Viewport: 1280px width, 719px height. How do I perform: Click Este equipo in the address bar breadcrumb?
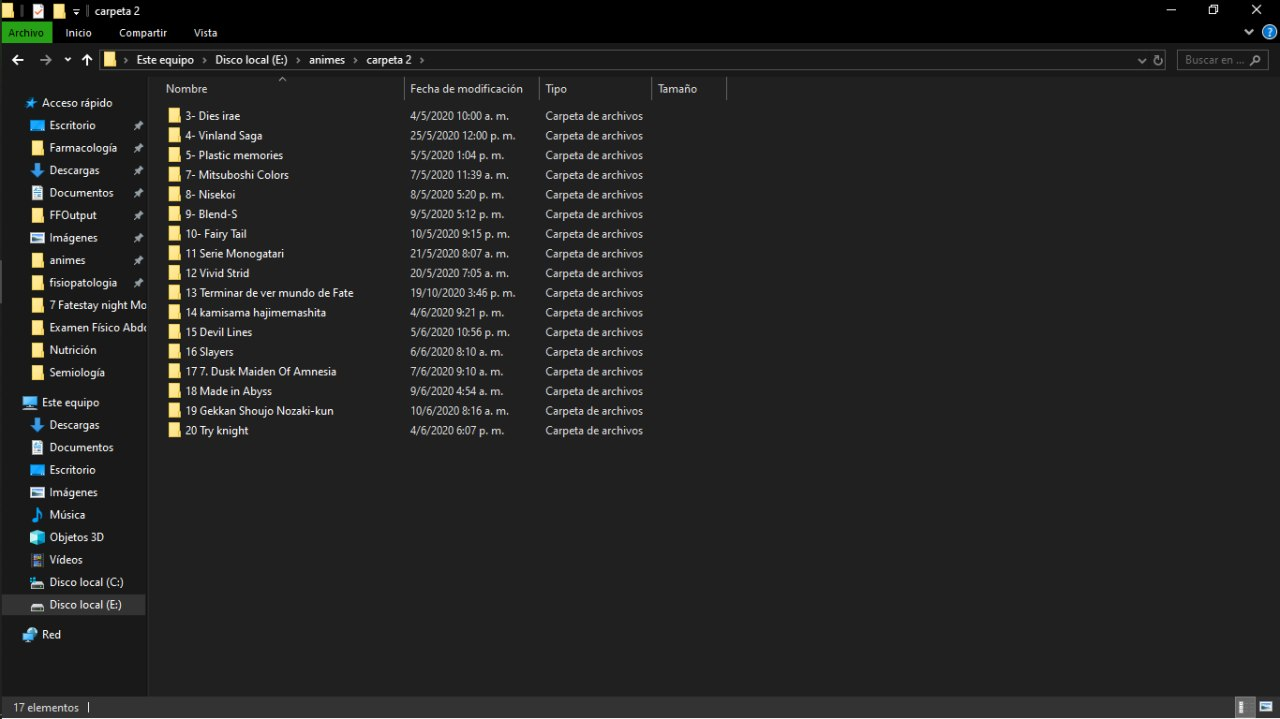[165, 60]
